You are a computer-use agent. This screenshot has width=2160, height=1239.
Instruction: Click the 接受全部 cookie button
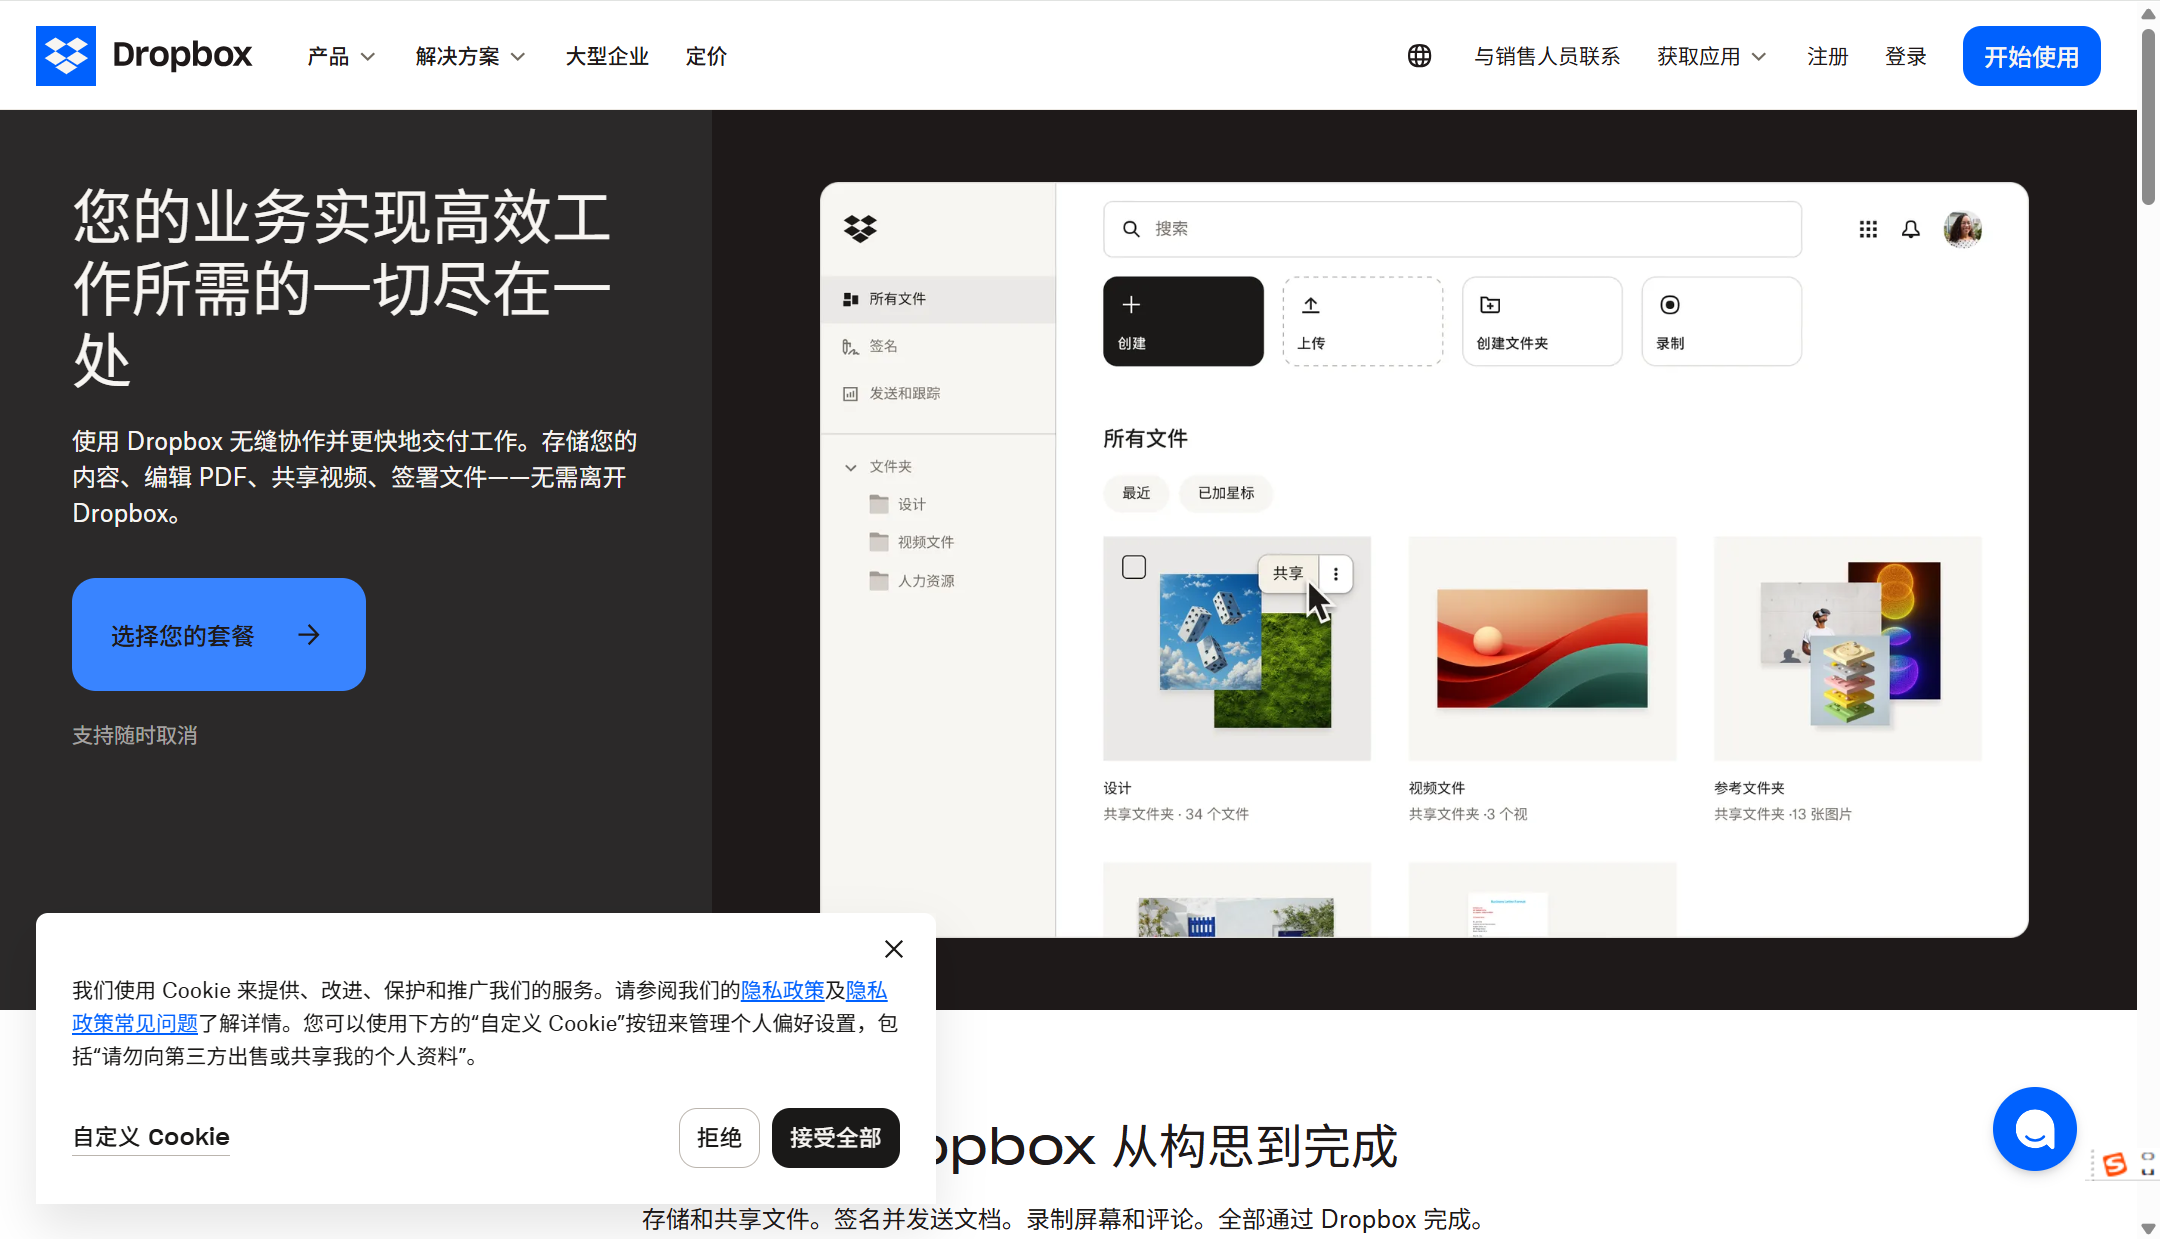[835, 1138]
